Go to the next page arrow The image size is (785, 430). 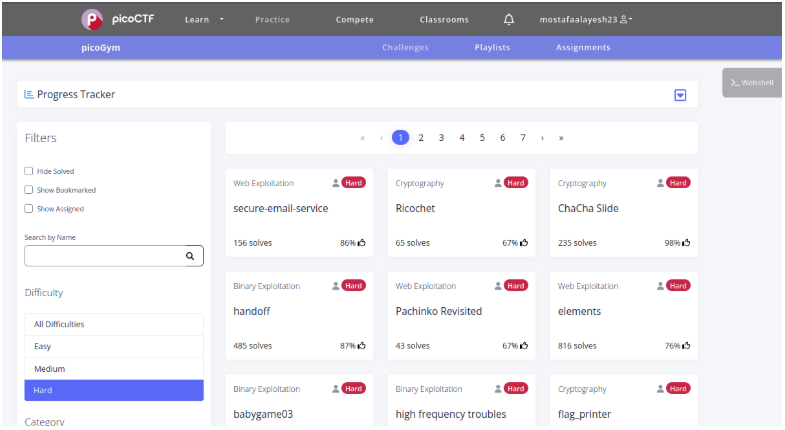[542, 138]
